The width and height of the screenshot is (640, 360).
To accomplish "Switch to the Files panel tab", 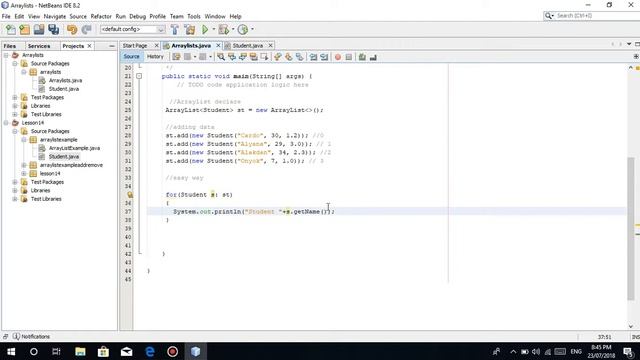I will pyautogui.click(x=10, y=46).
